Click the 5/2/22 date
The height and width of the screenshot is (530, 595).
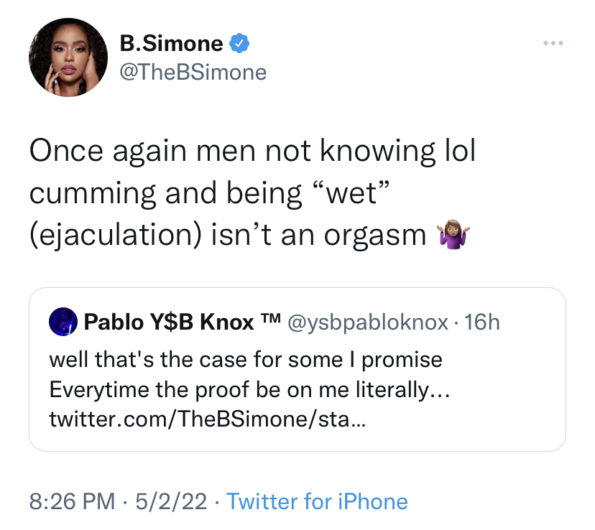coord(171,501)
